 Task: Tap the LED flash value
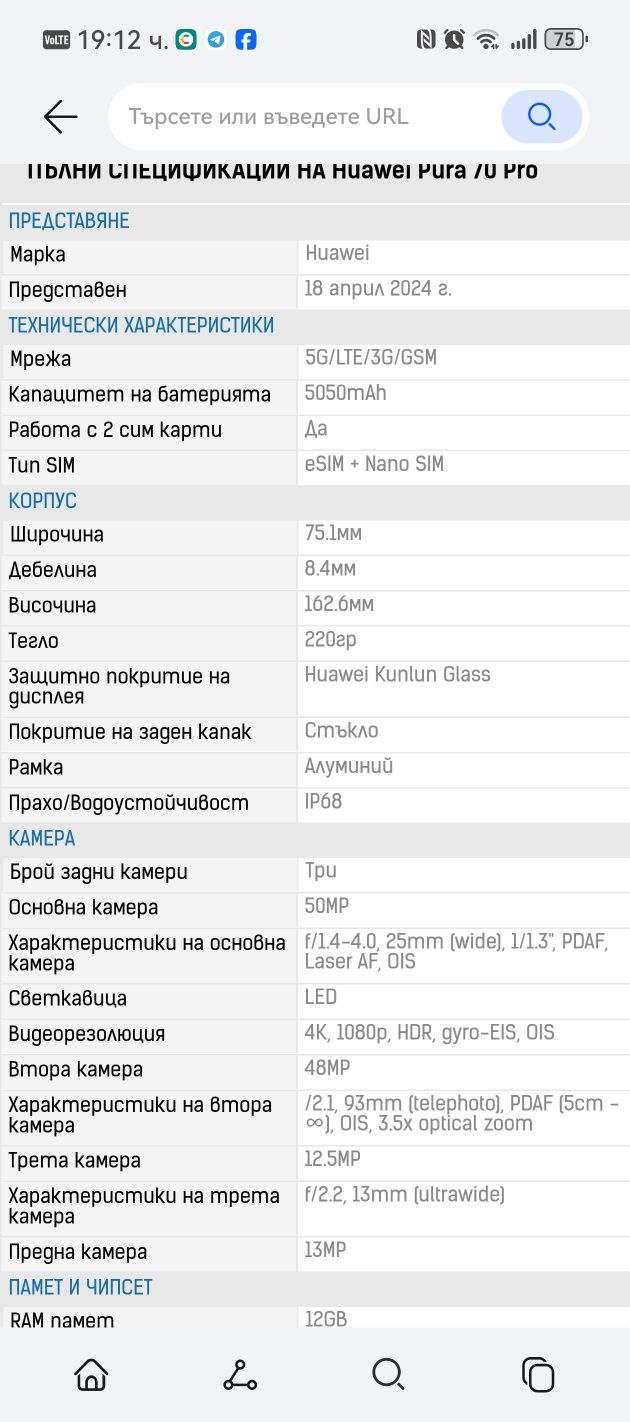click(x=321, y=997)
